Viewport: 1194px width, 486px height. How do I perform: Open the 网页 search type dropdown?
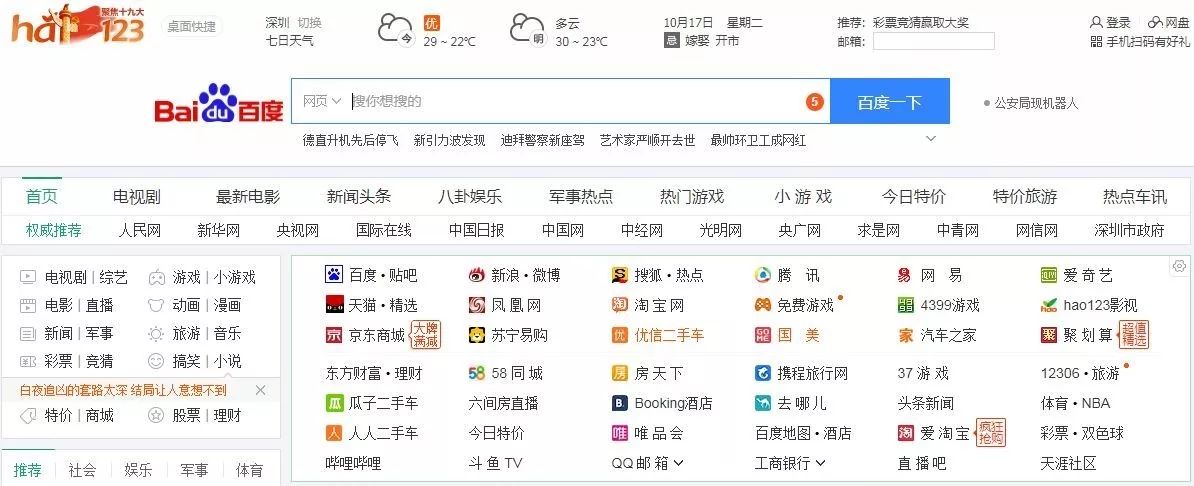(x=321, y=101)
